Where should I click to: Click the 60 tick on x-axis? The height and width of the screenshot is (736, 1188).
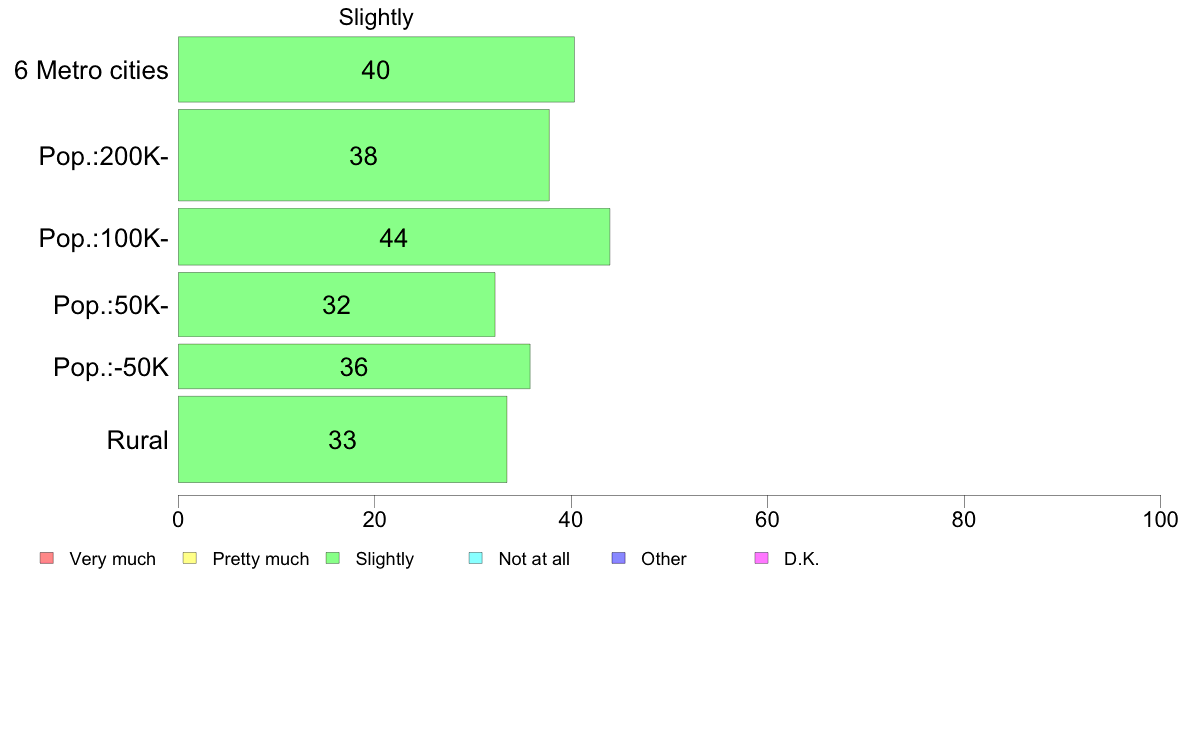pos(768,520)
